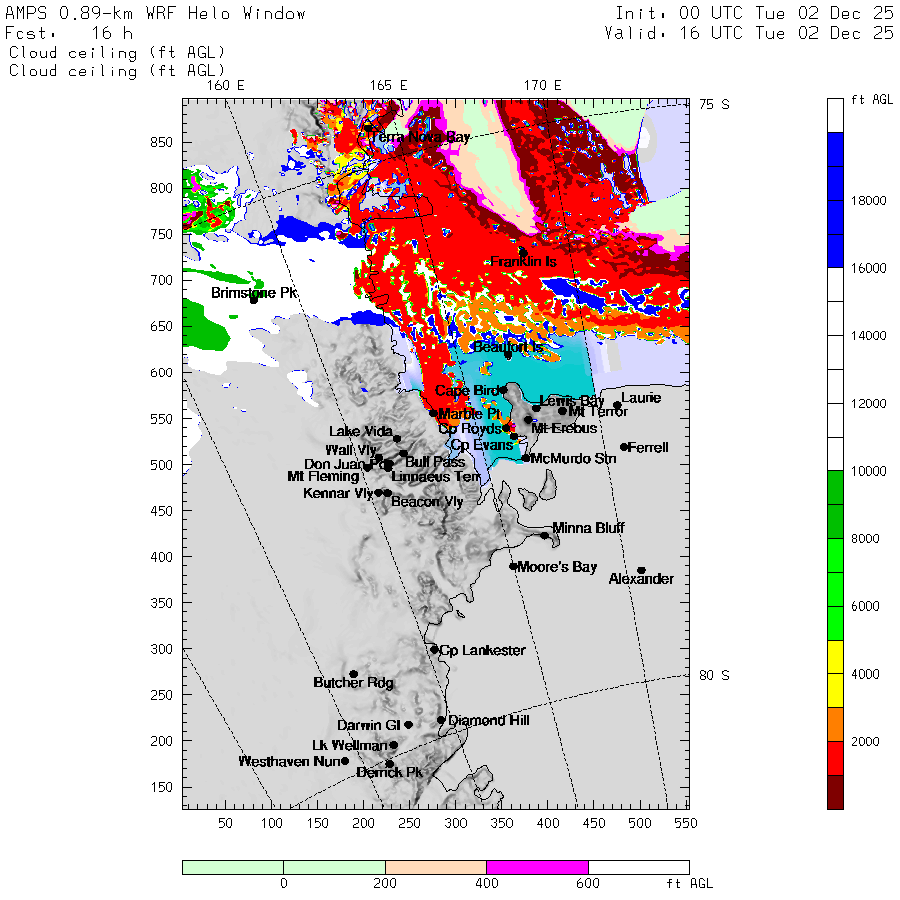The width and height of the screenshot is (900, 900).
Task: Click the Mt Fleming label
Action: coord(323,476)
